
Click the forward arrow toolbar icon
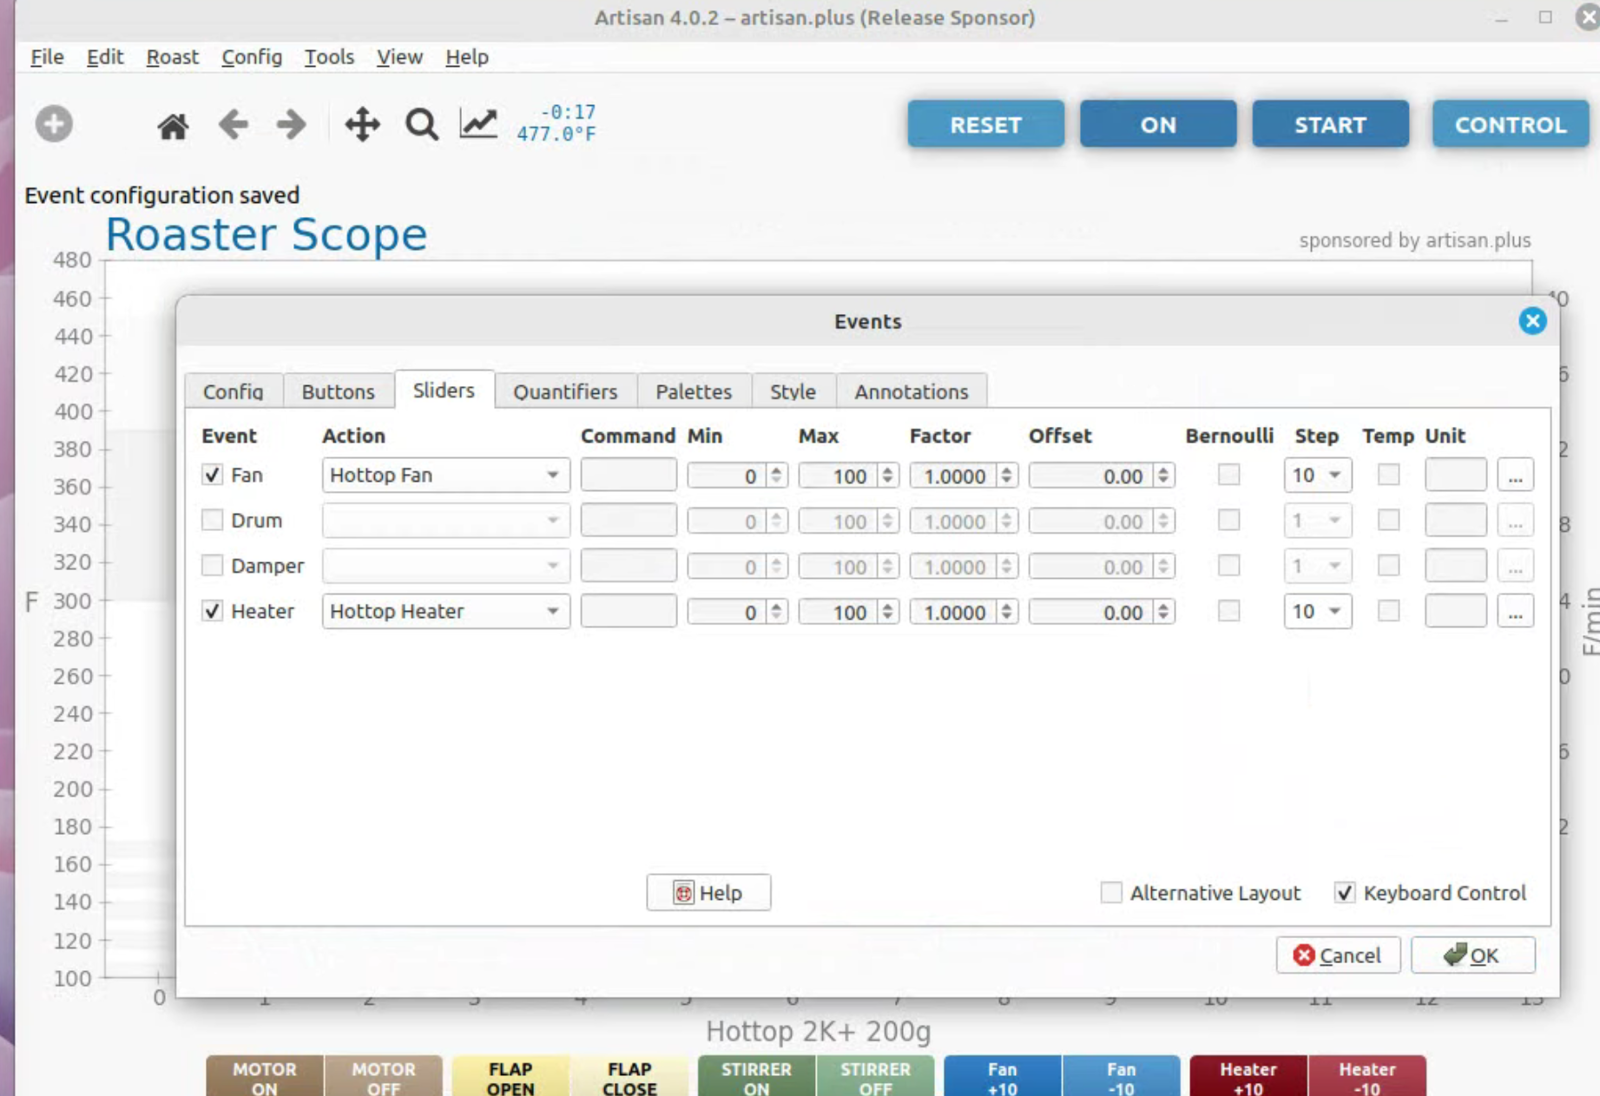[x=291, y=125]
